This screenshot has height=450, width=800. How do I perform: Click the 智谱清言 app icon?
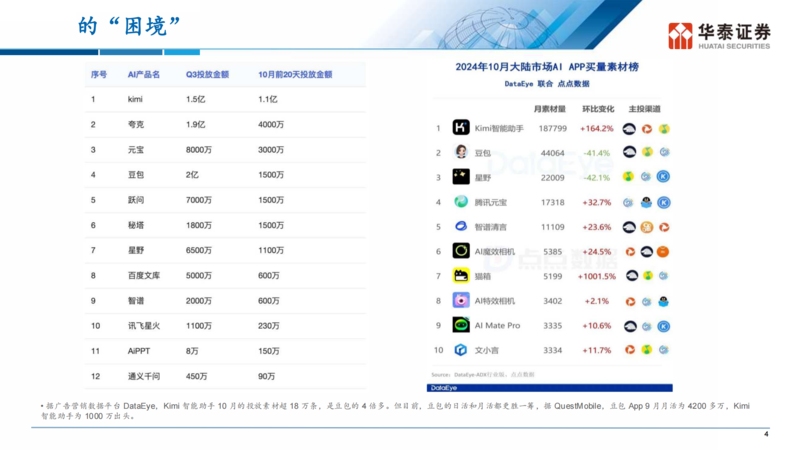[x=461, y=227]
